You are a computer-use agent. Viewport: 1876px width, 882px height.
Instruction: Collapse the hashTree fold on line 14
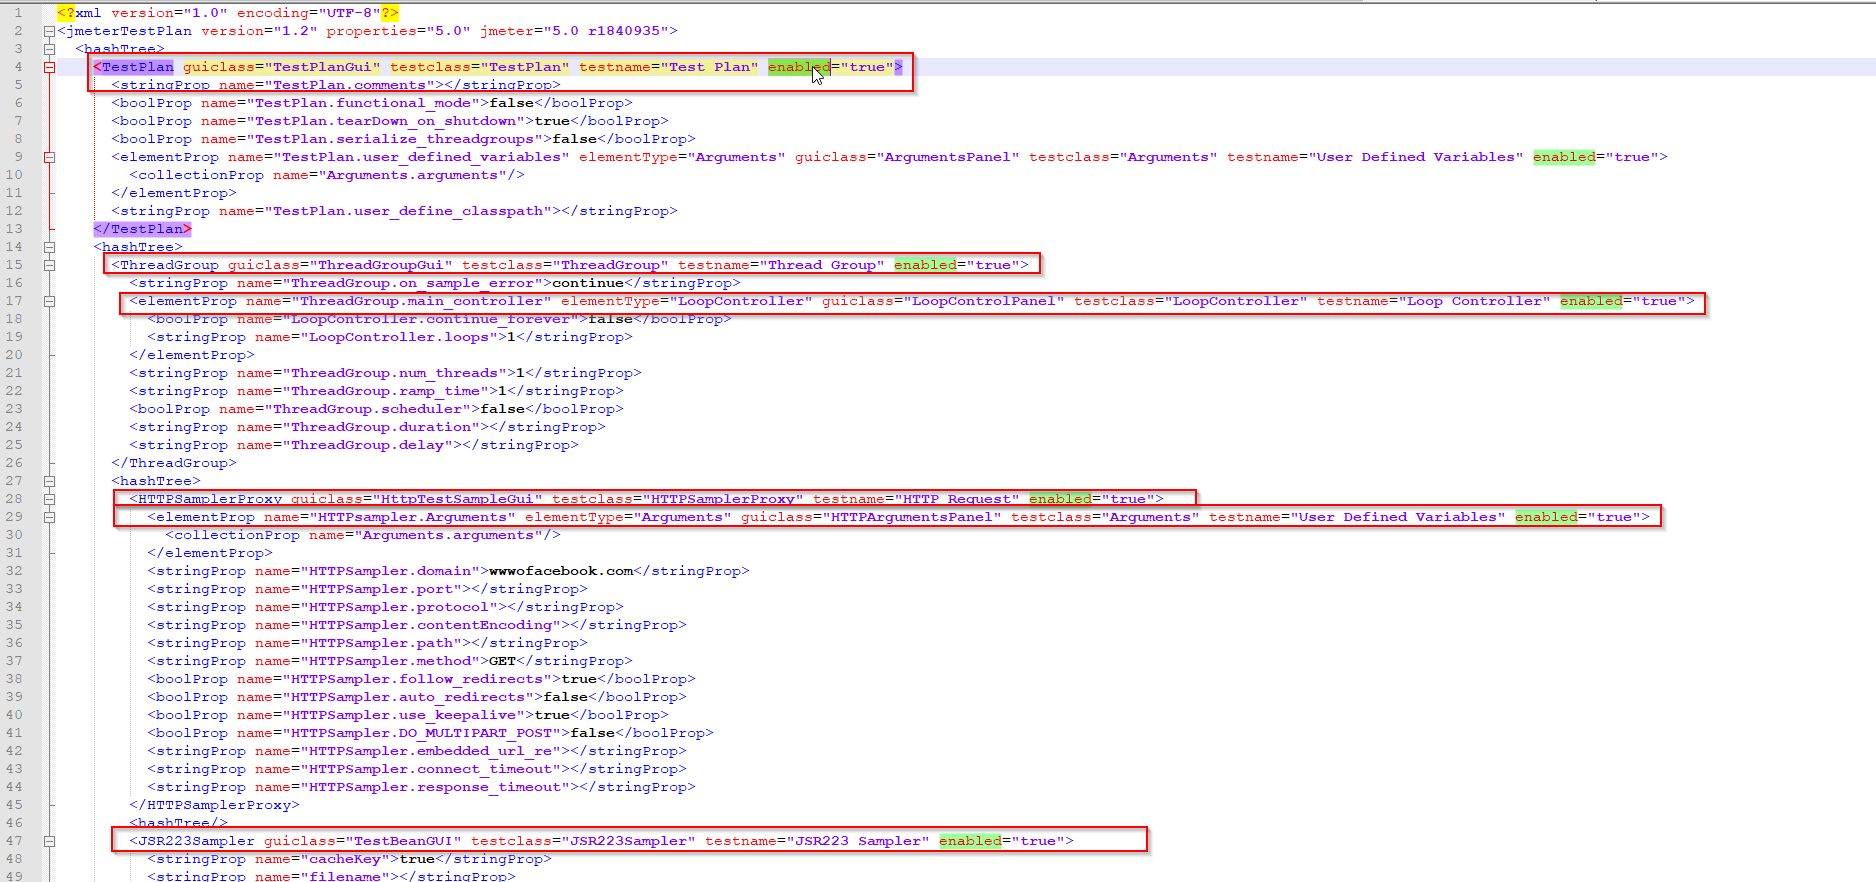point(49,247)
